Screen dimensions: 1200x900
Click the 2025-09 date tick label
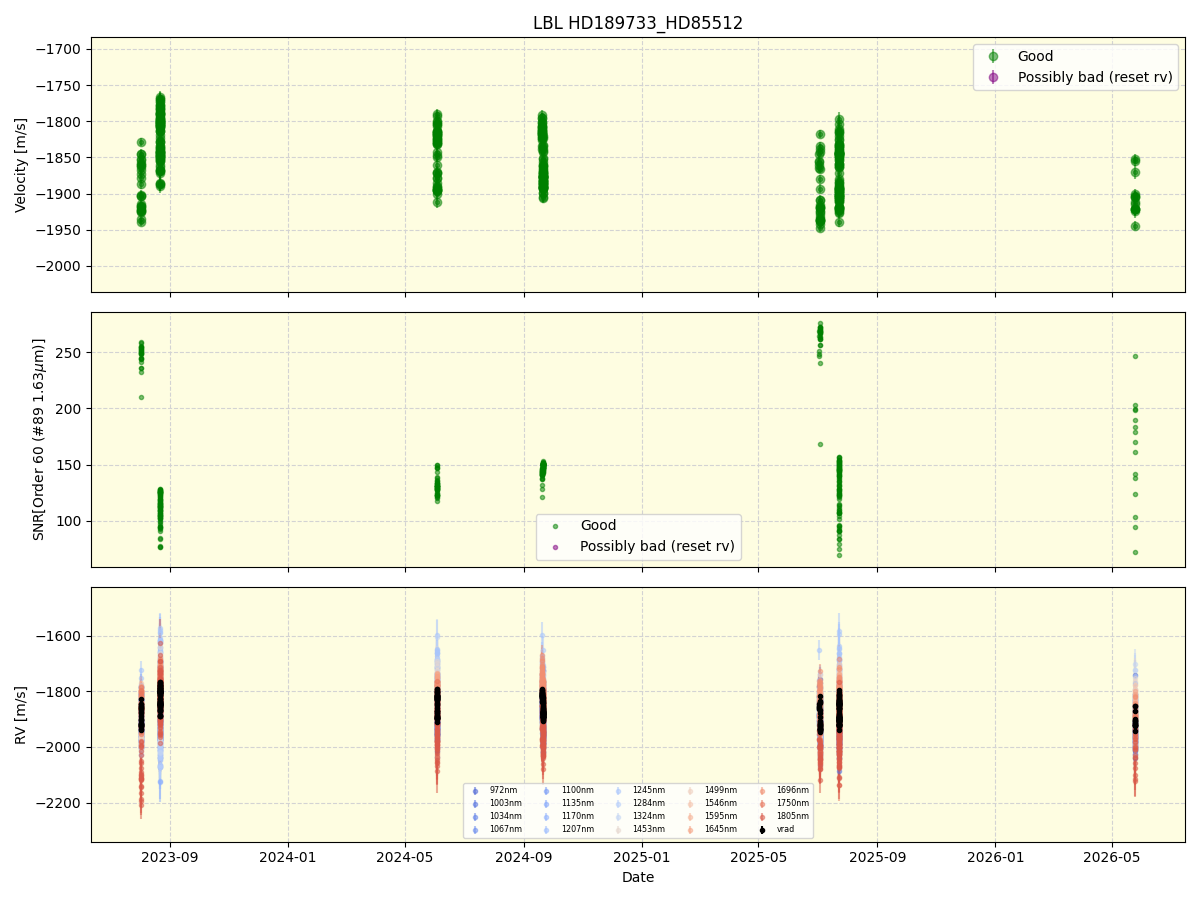point(877,857)
